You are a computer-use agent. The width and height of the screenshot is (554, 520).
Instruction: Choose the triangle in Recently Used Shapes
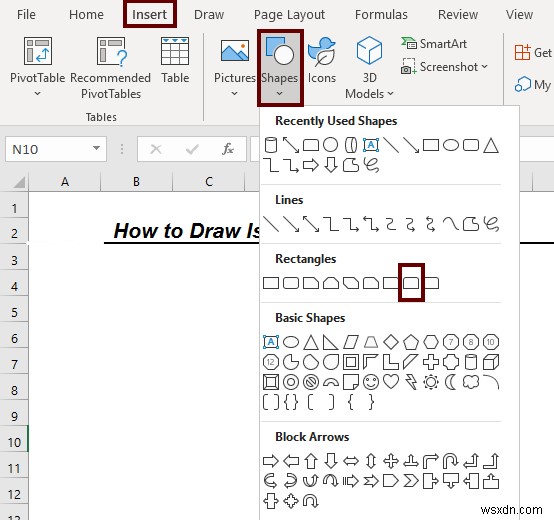click(x=491, y=145)
